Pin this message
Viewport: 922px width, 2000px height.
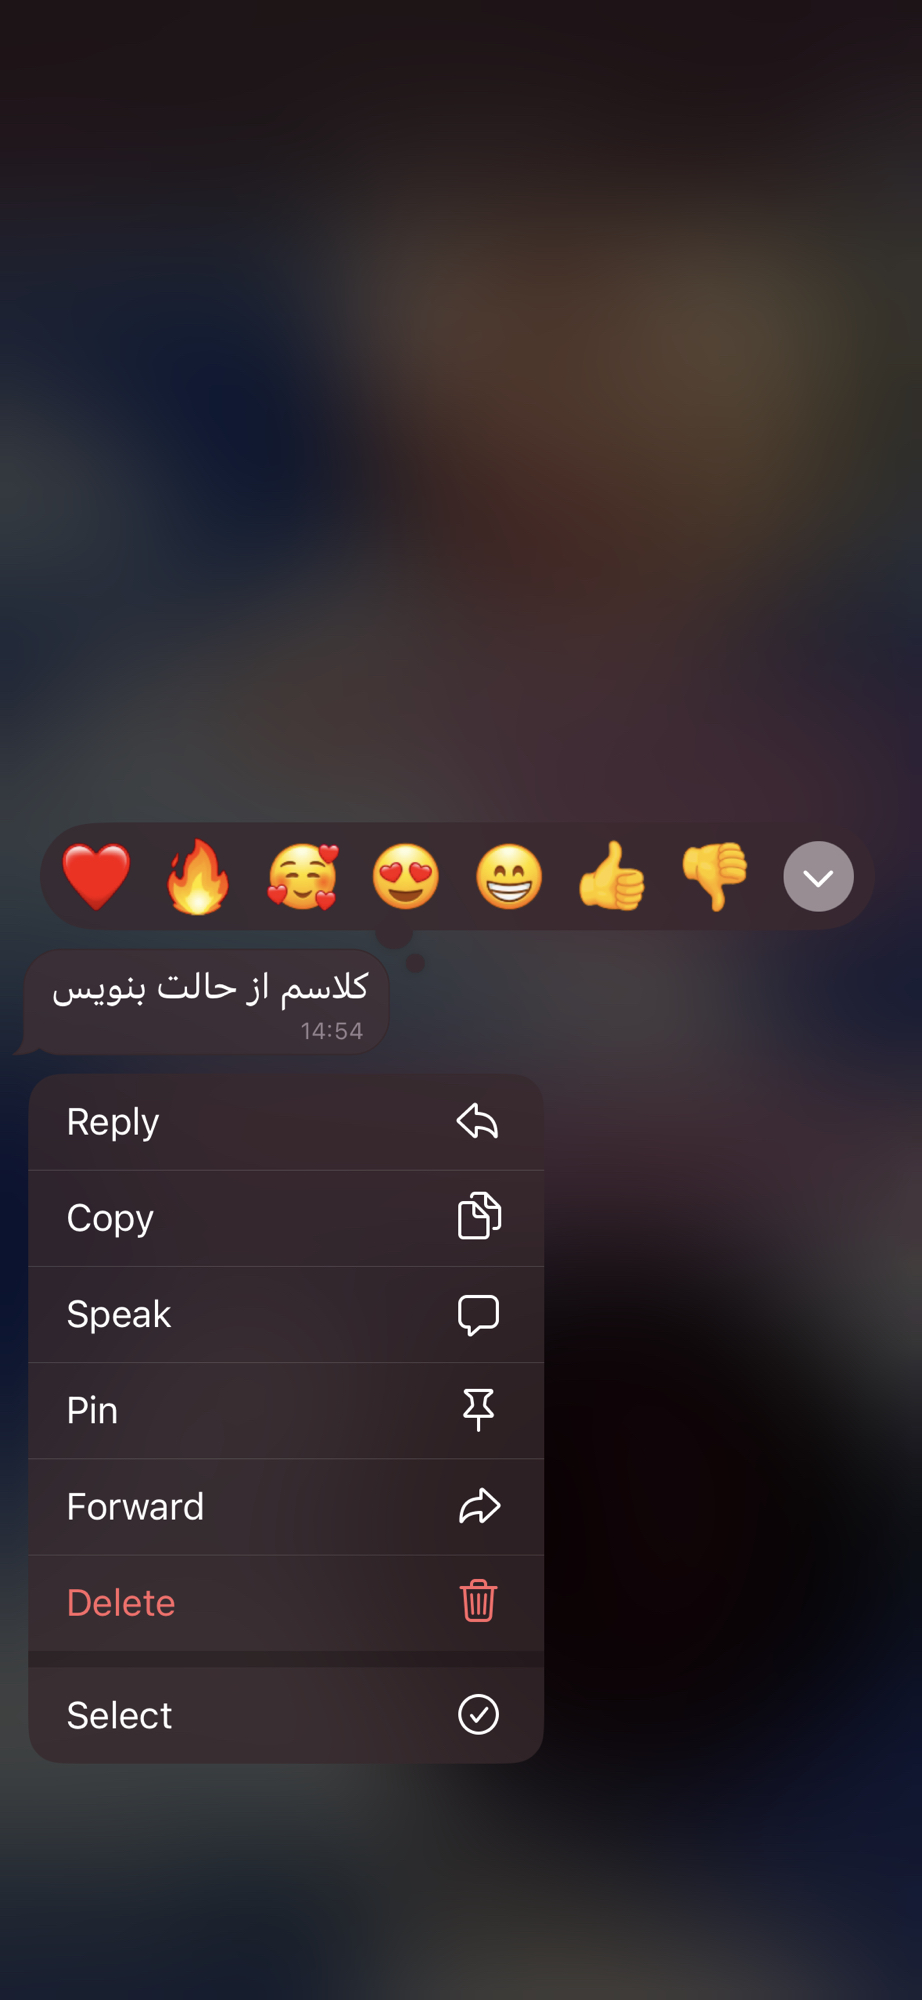(286, 1410)
